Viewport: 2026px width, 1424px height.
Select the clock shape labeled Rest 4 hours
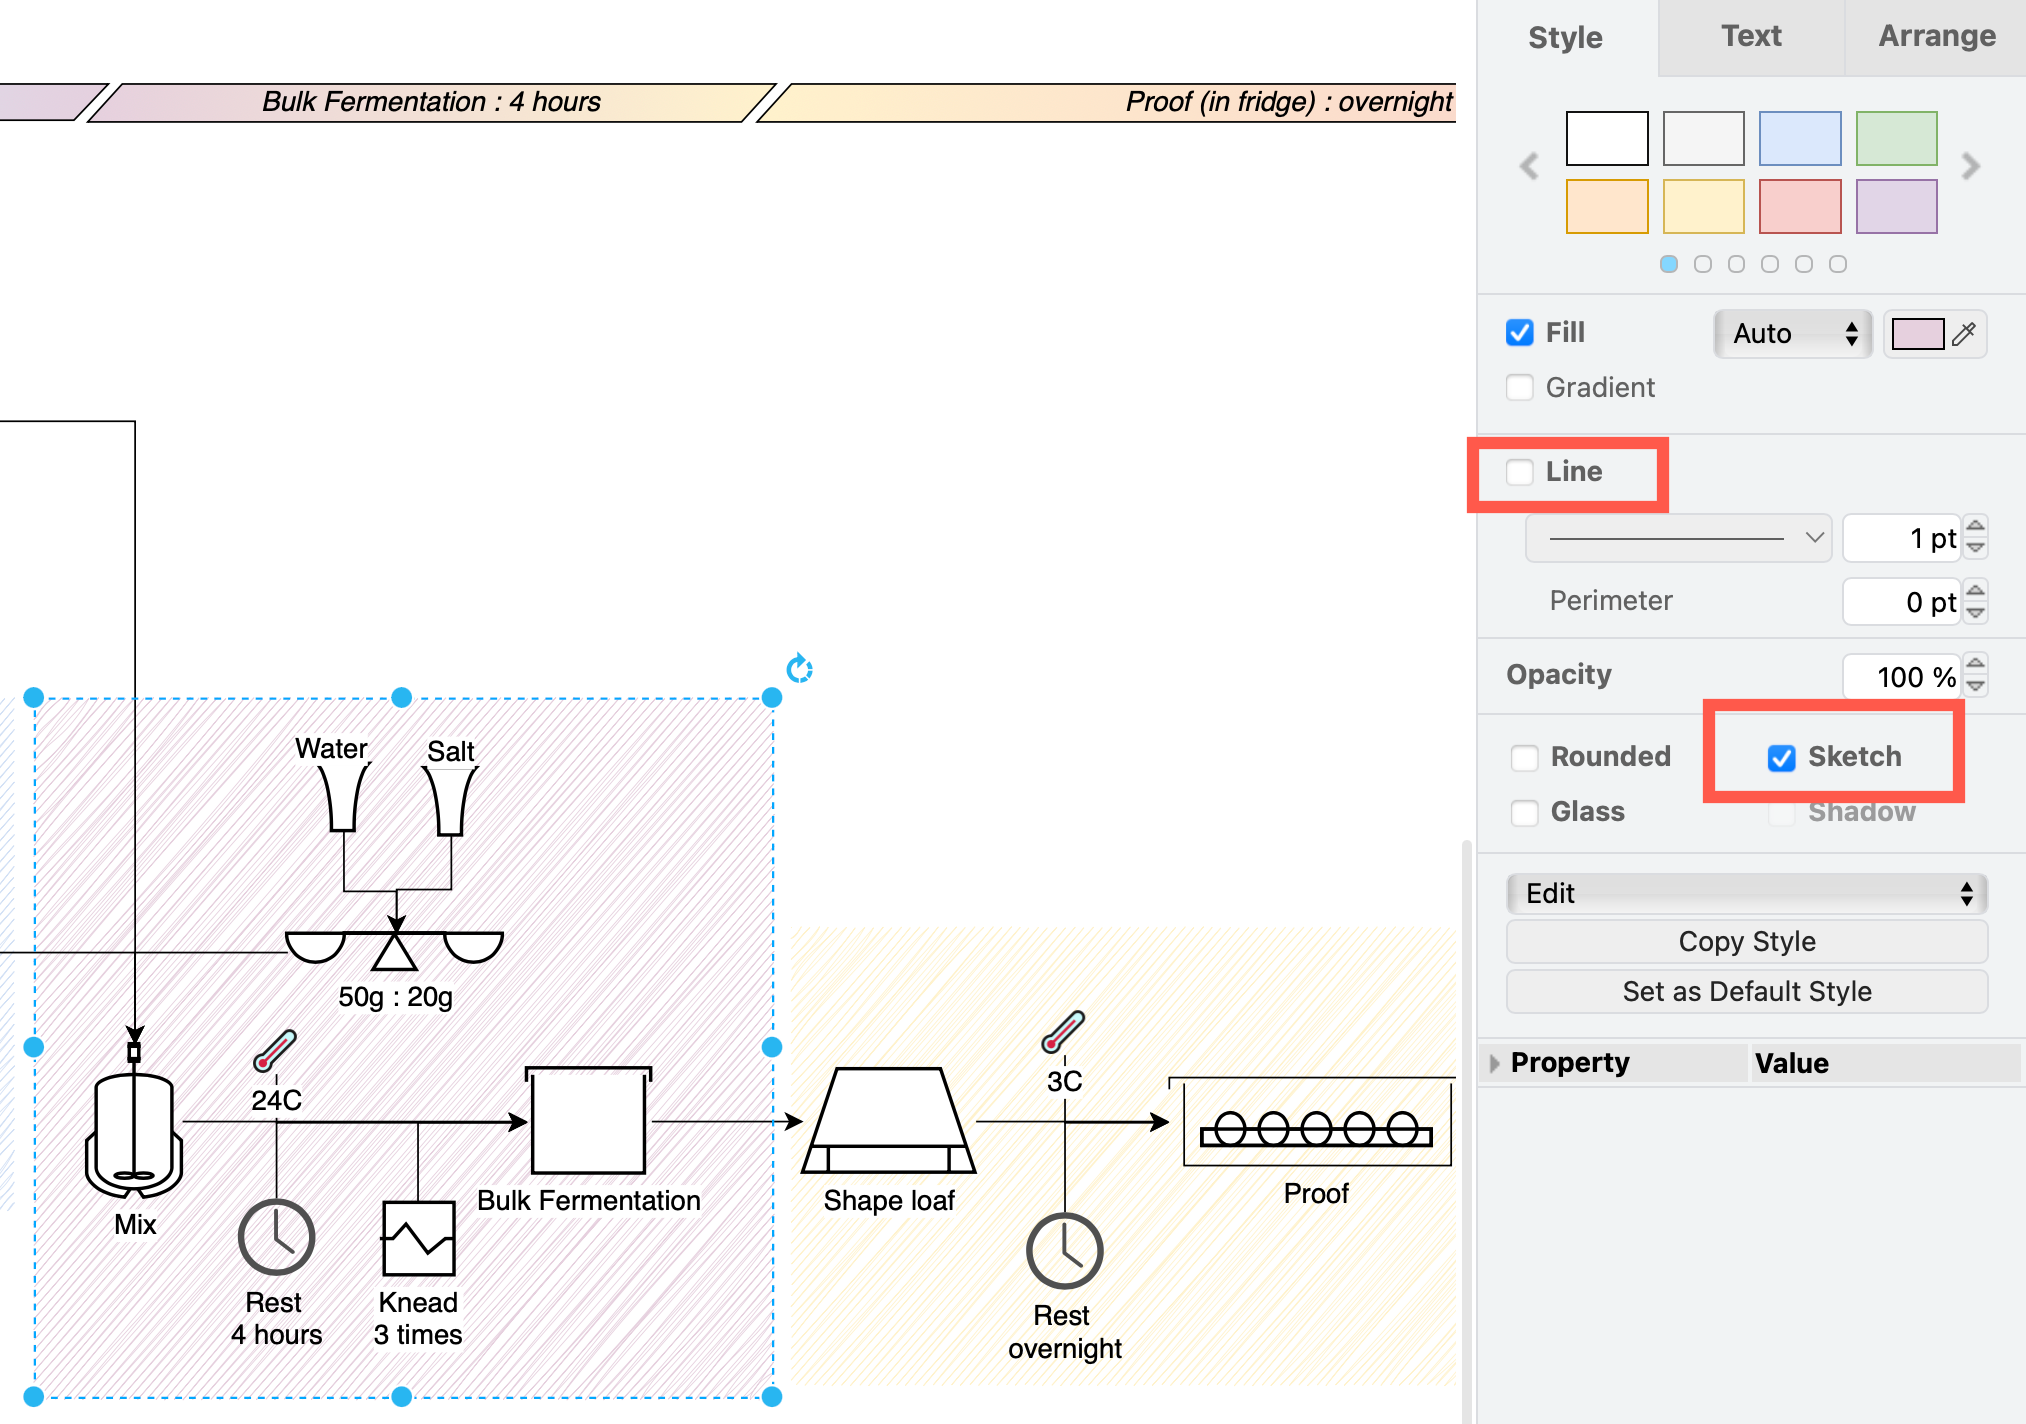tap(276, 1237)
